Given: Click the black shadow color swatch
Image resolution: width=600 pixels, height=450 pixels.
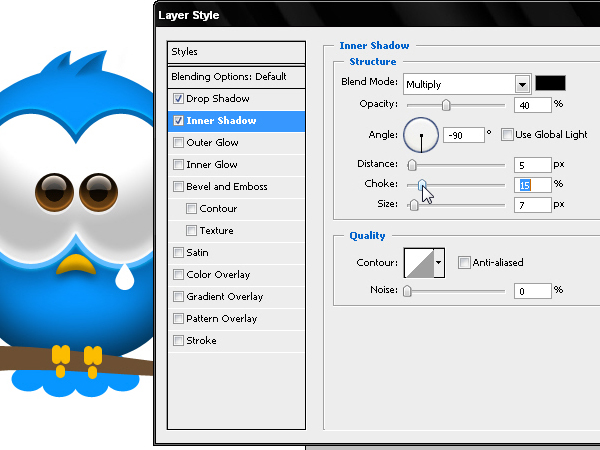Looking at the screenshot, I should tap(550, 84).
